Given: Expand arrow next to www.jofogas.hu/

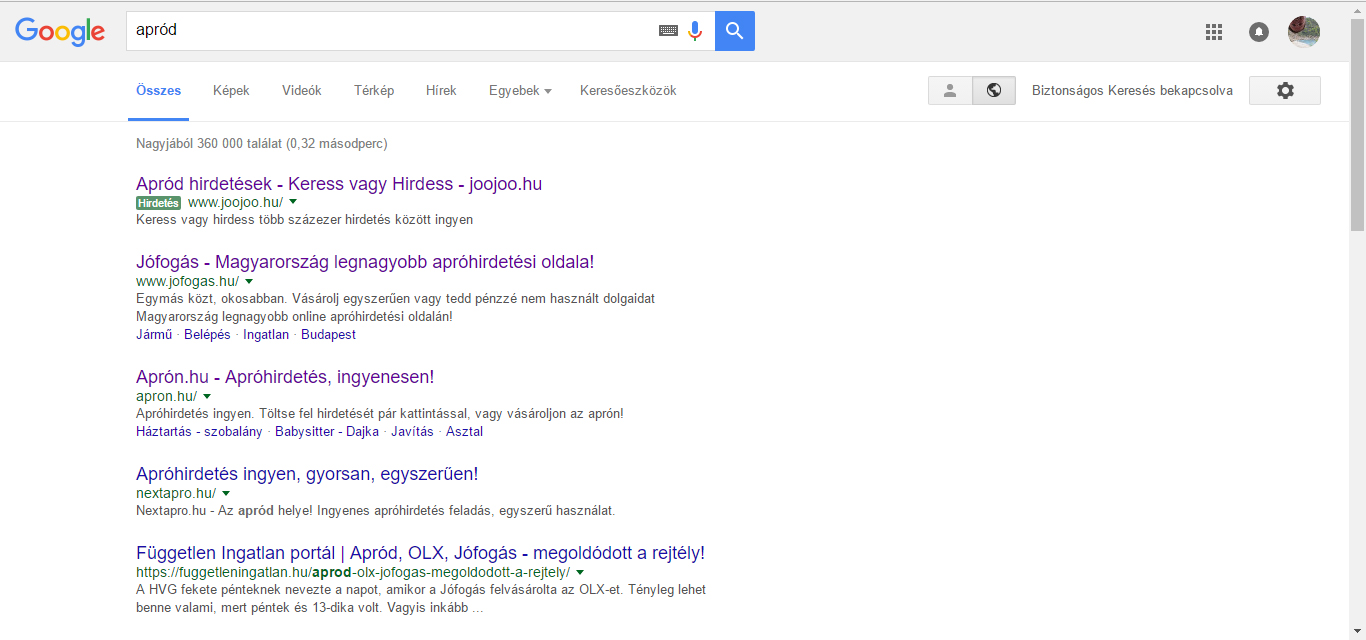Looking at the screenshot, I should click(x=249, y=281).
